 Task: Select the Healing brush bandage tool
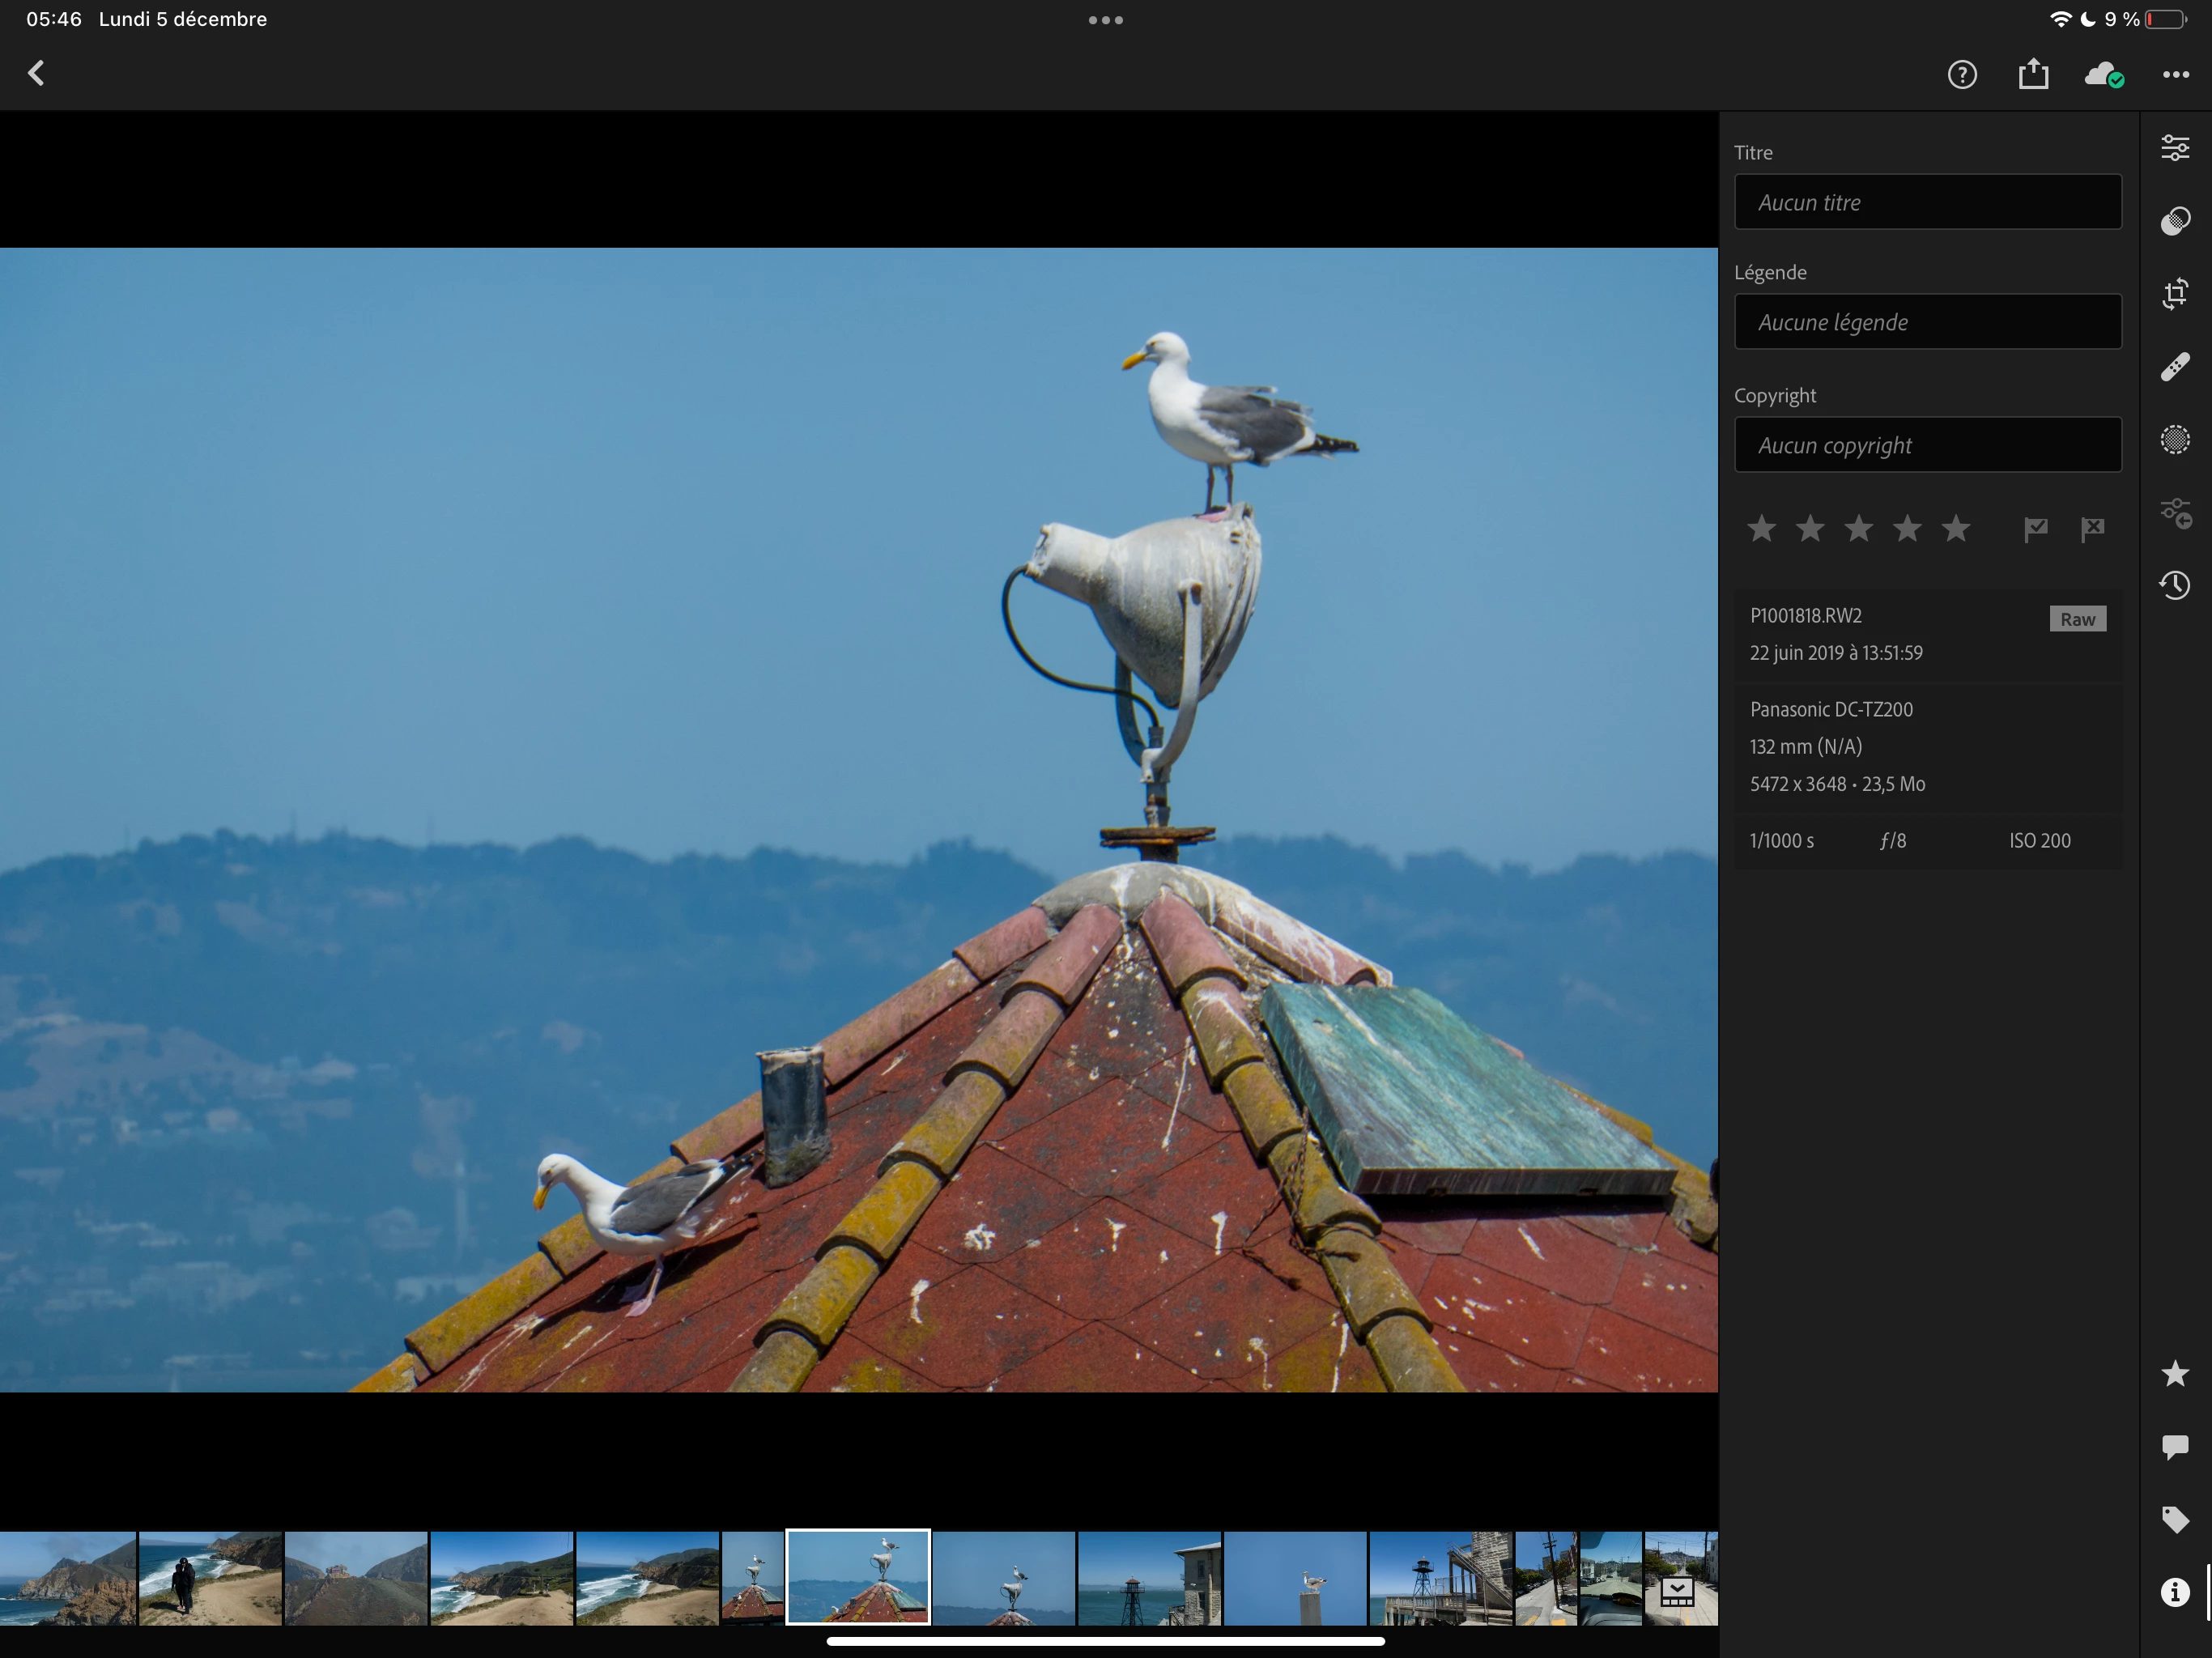pos(2174,367)
